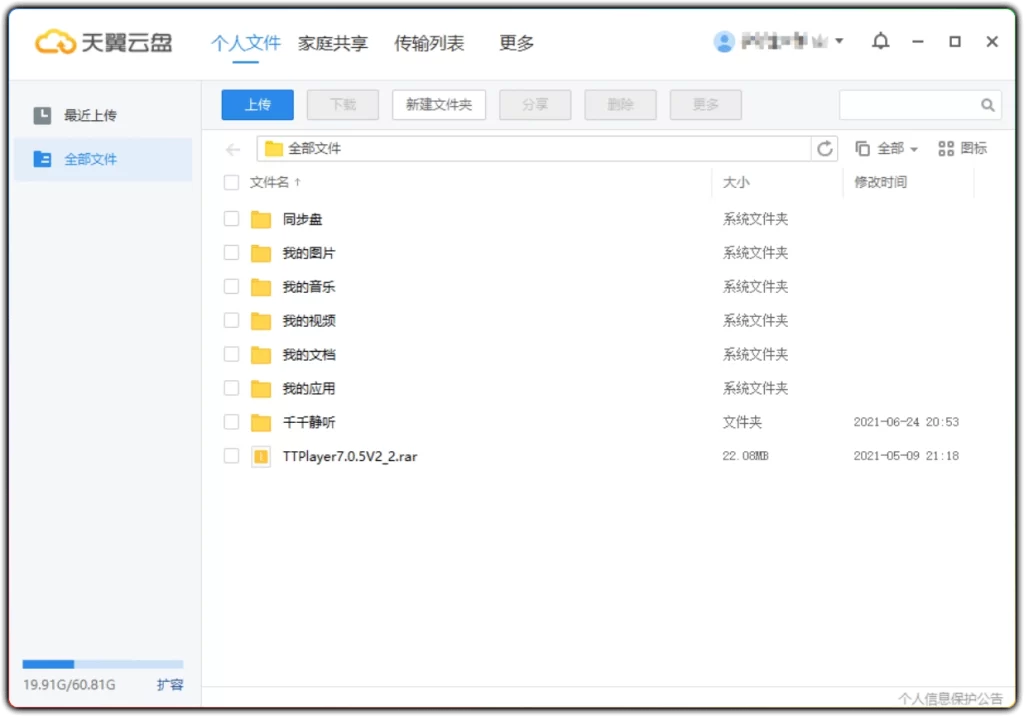The width and height of the screenshot is (1024, 716).
Task: Click into the search input field
Action: click(x=911, y=105)
